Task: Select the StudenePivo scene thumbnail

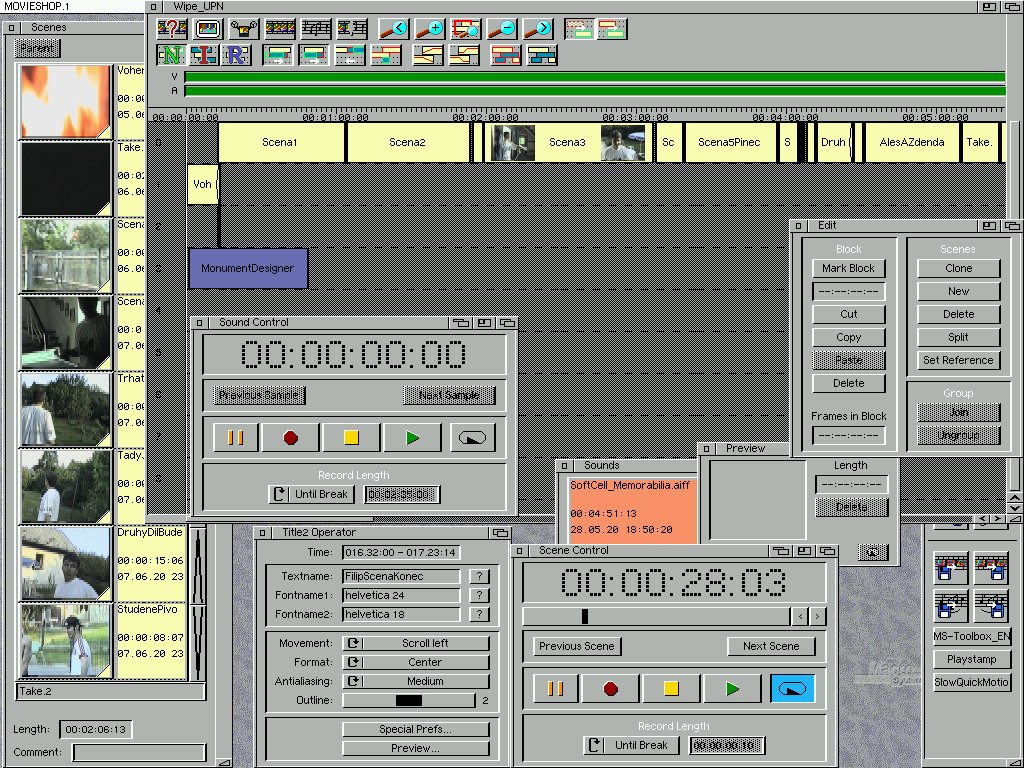Action: pyautogui.click(x=66, y=641)
